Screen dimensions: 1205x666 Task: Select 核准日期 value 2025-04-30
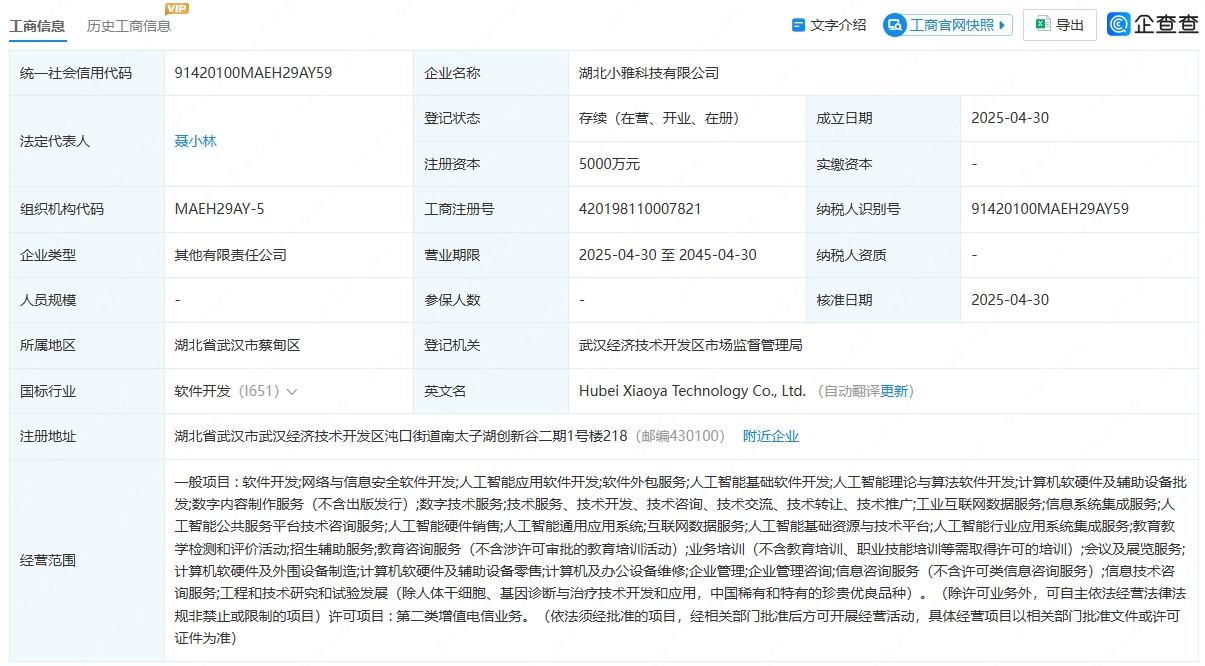[1010, 300]
